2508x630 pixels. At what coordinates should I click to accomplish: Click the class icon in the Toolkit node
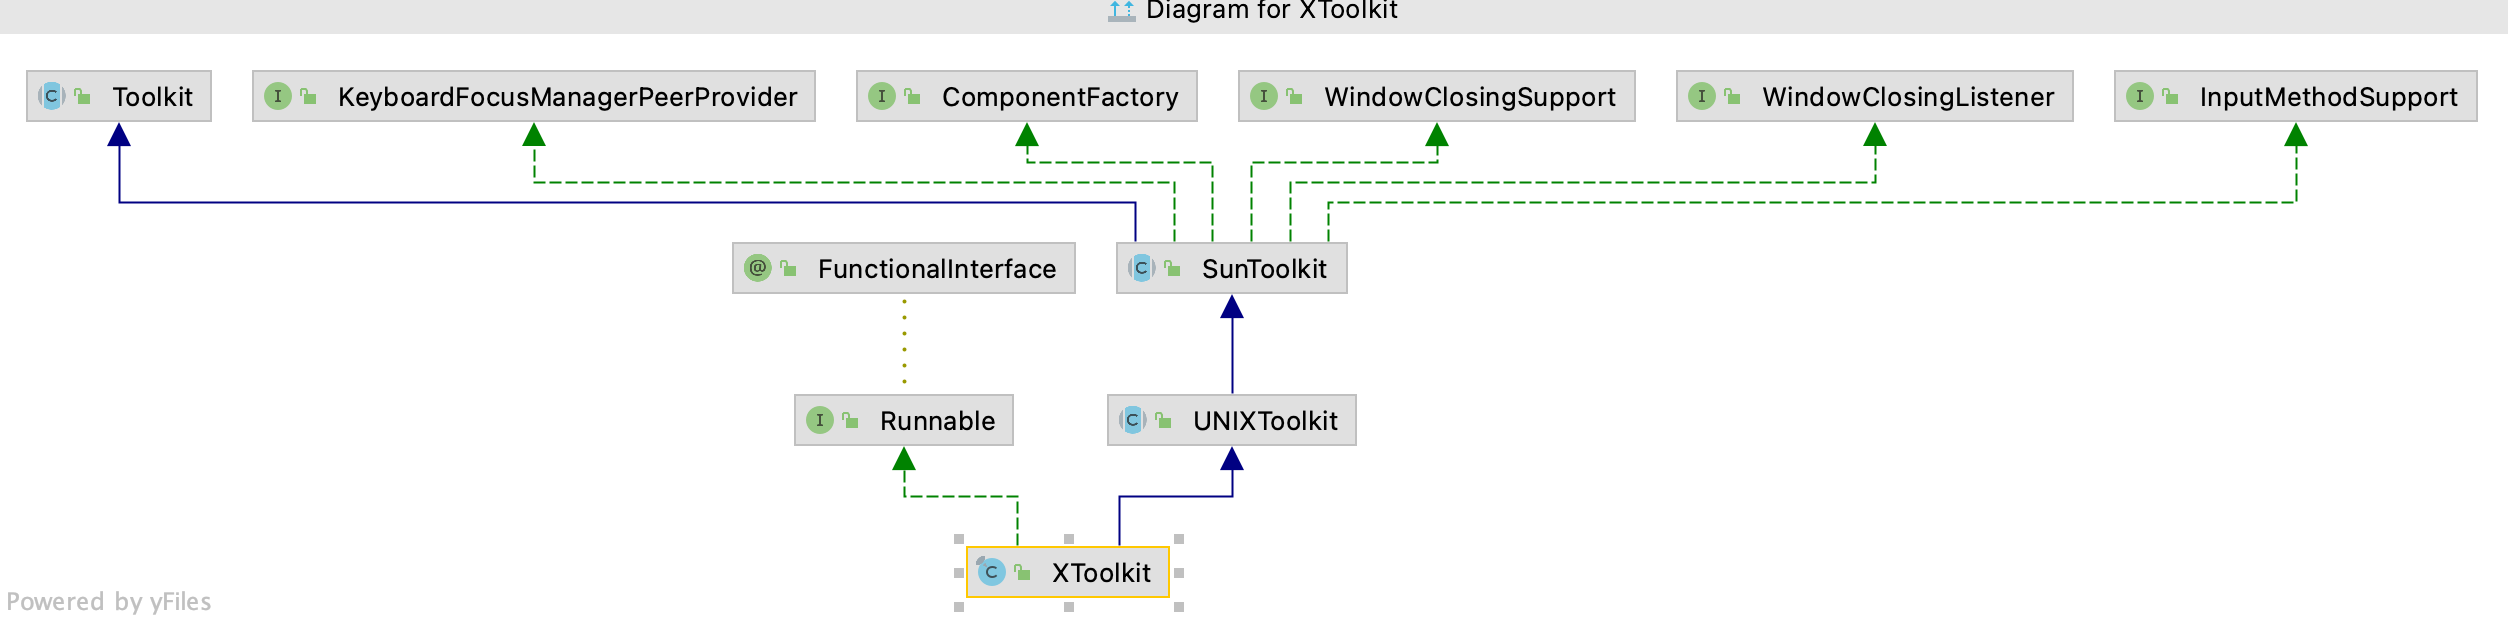click(51, 97)
